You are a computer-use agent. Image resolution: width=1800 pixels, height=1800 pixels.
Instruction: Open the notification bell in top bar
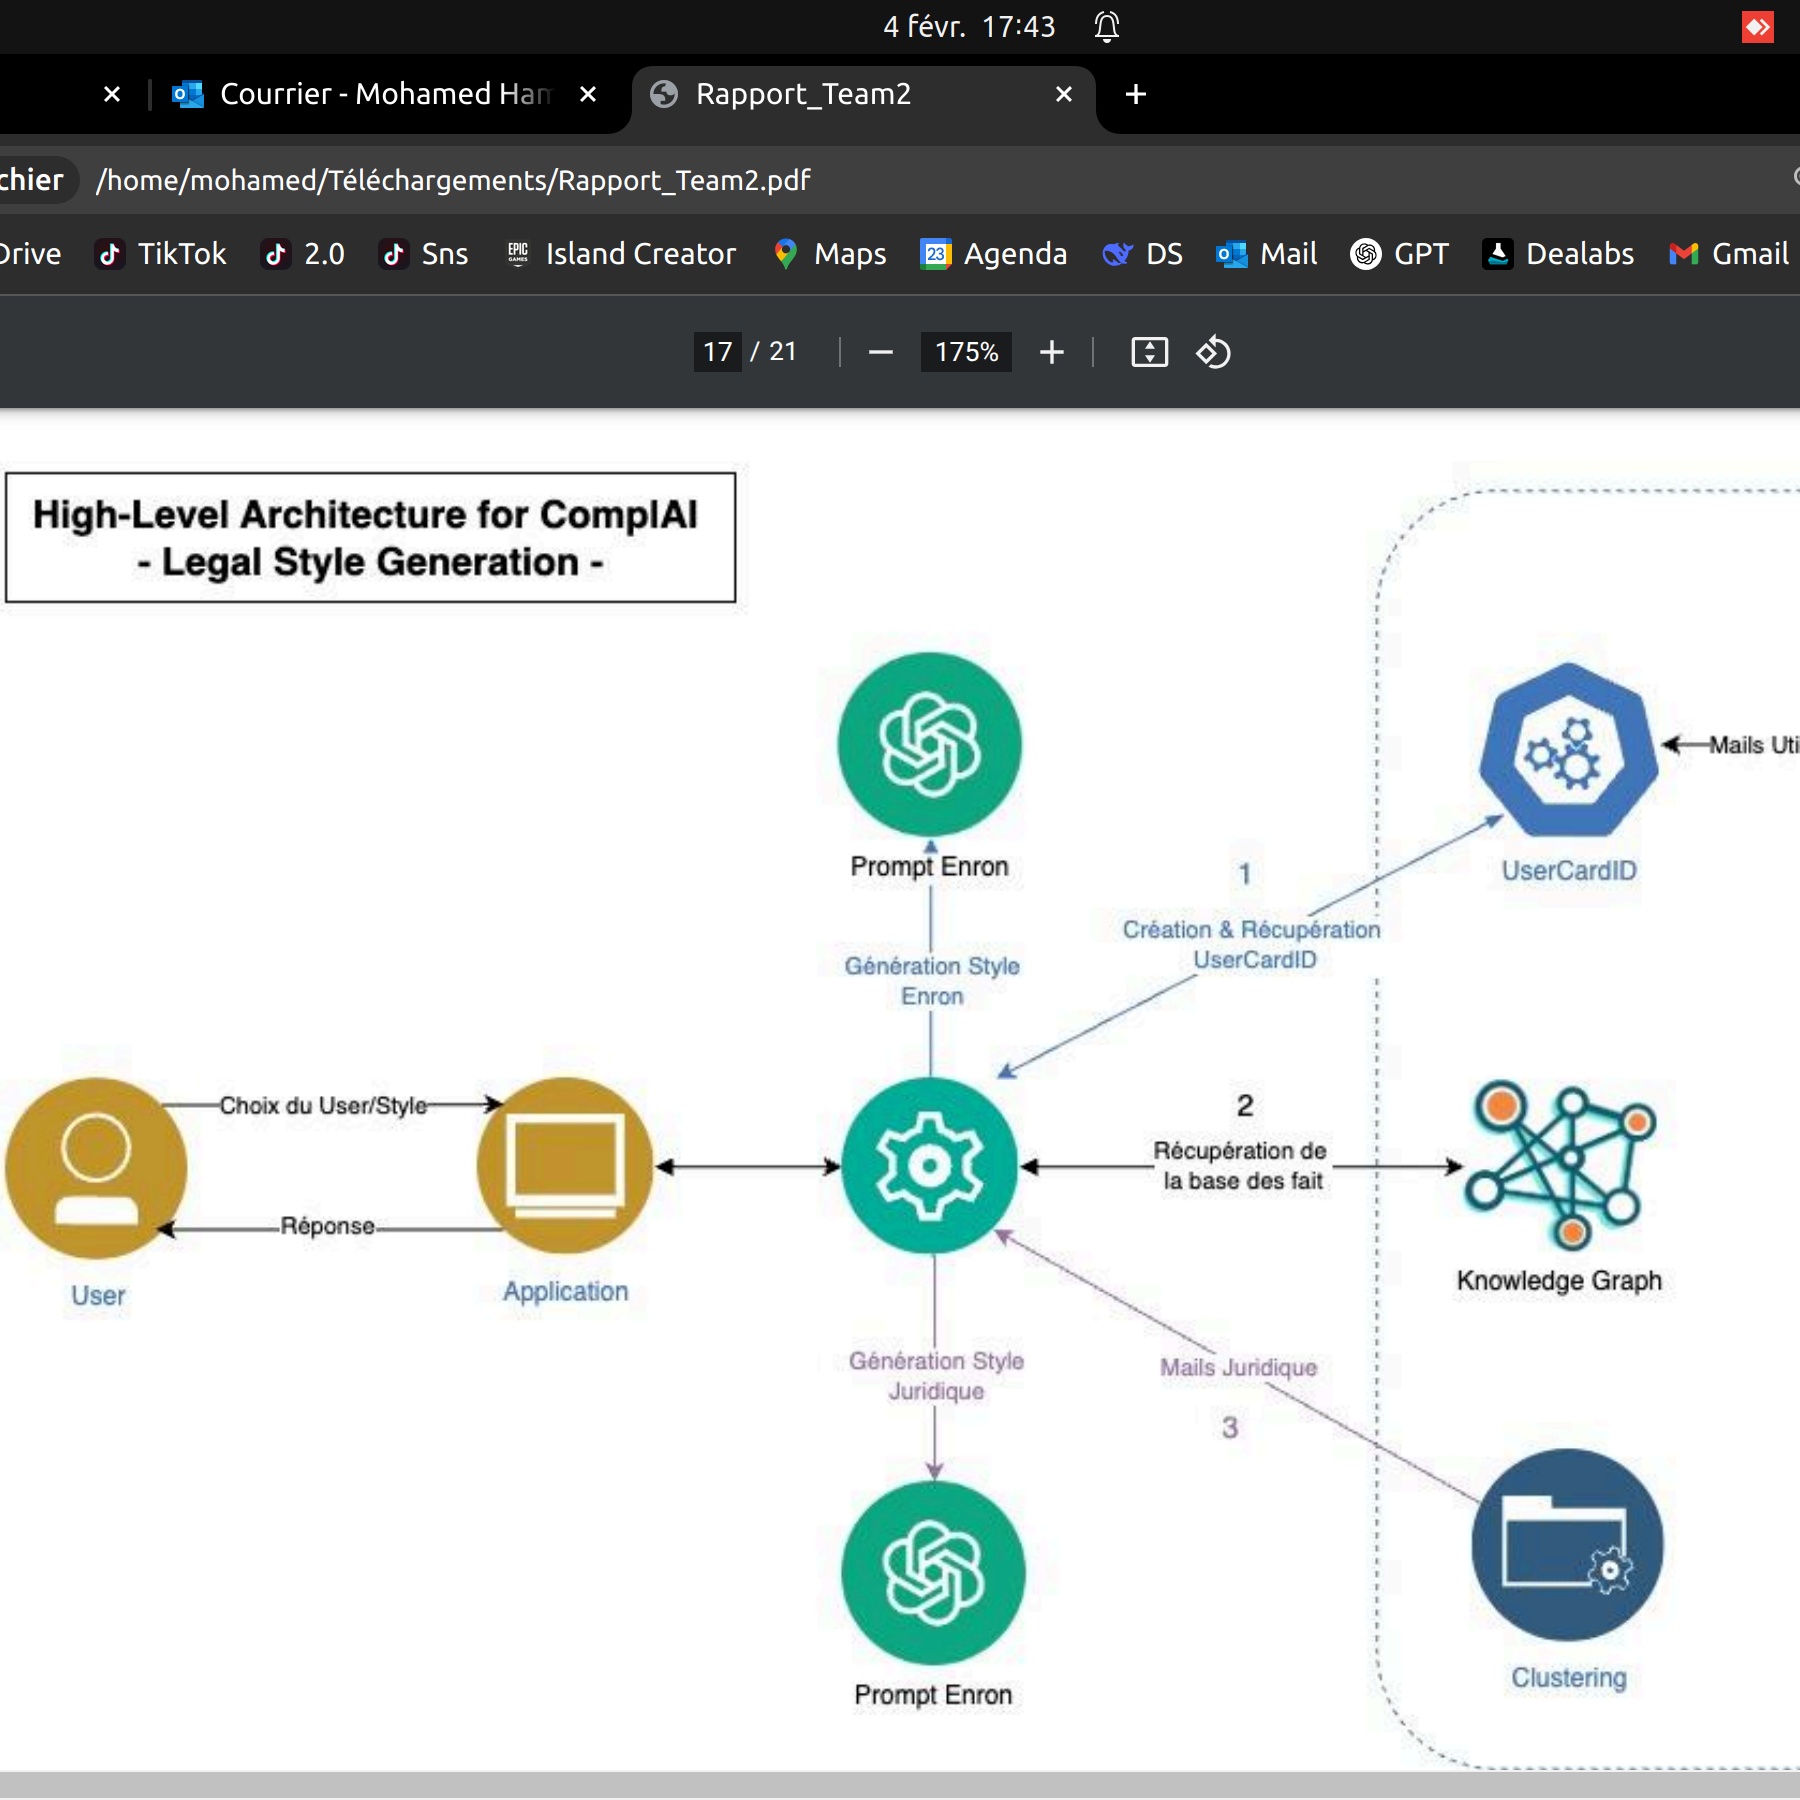point(1106,26)
